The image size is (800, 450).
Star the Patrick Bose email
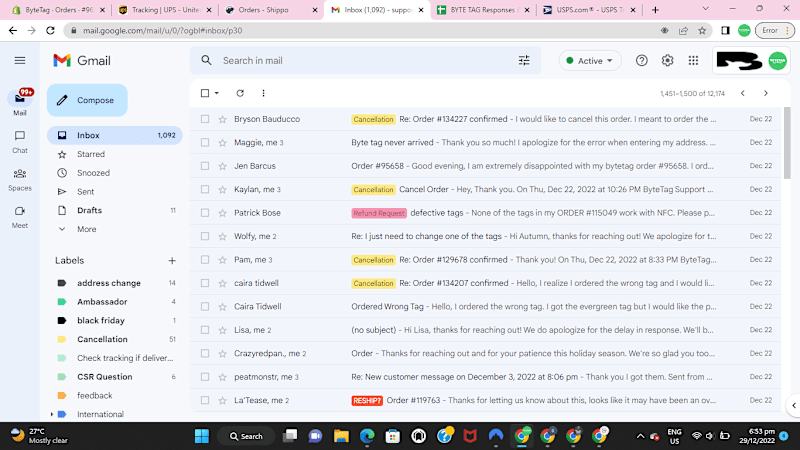pos(222,213)
